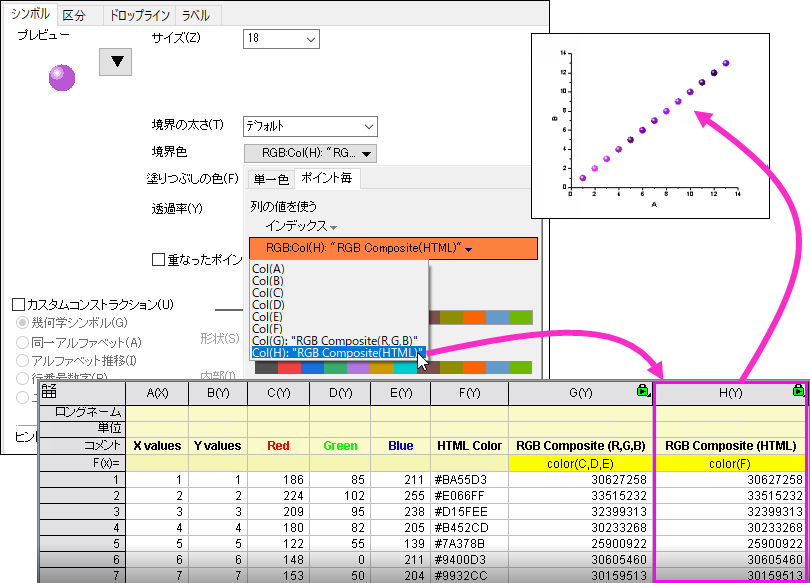810x583 pixels.
Task: Click the worksheet select-all corner icon
Action: click(49, 391)
